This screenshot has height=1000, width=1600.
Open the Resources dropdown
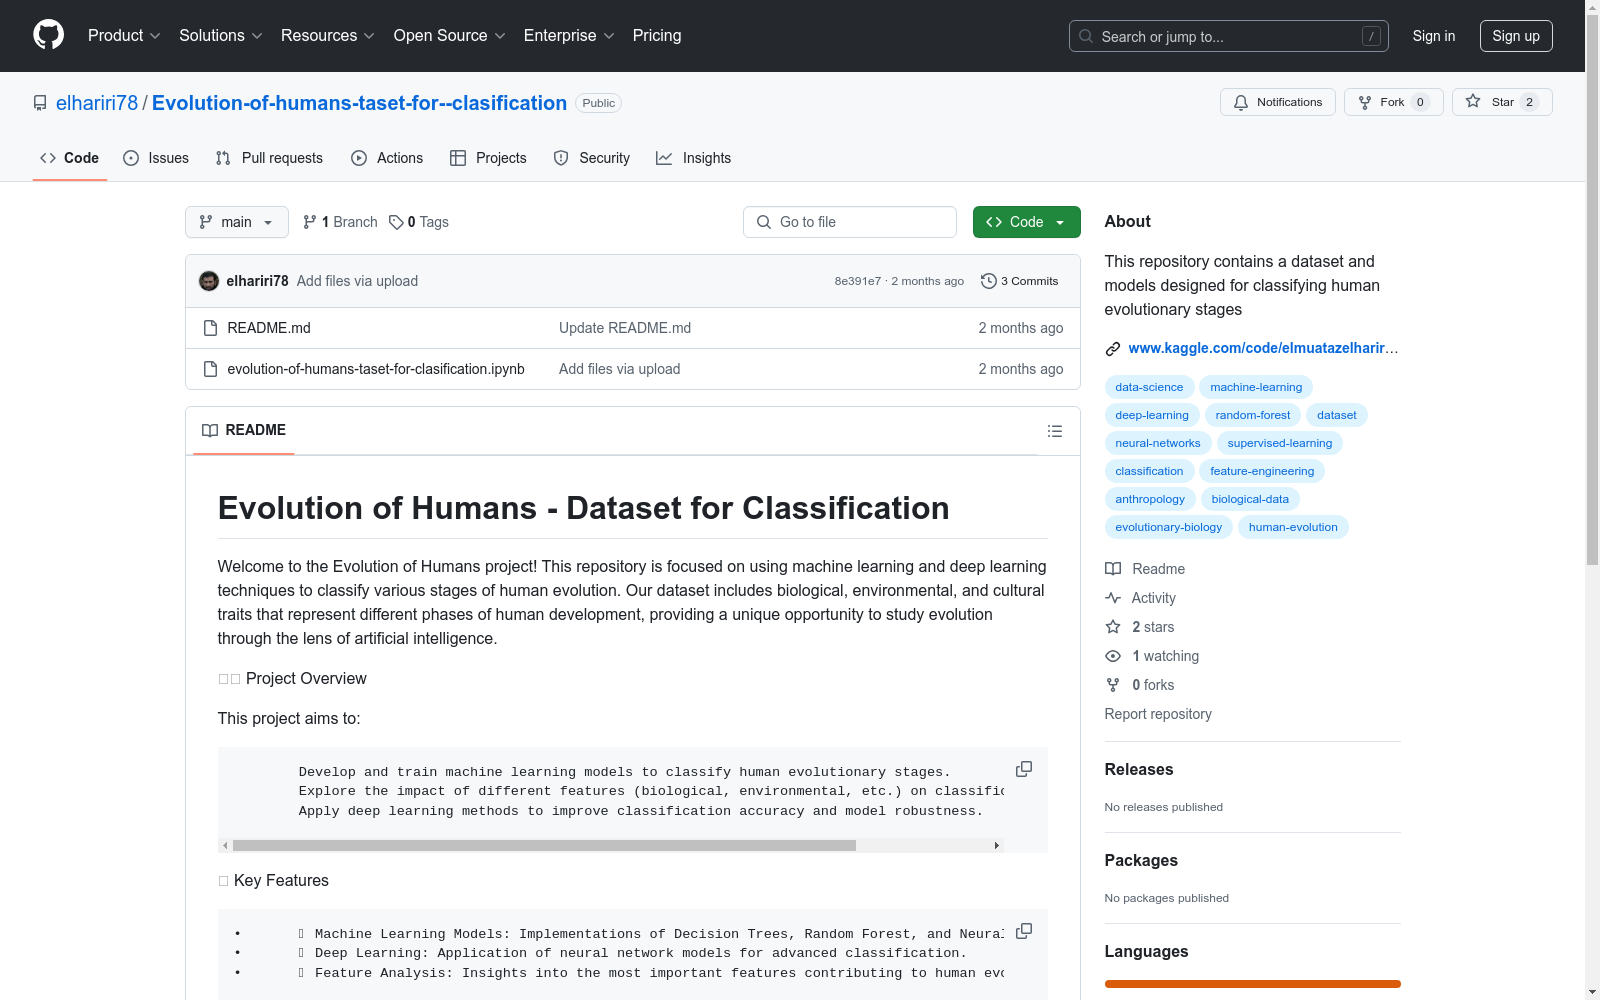pos(328,36)
